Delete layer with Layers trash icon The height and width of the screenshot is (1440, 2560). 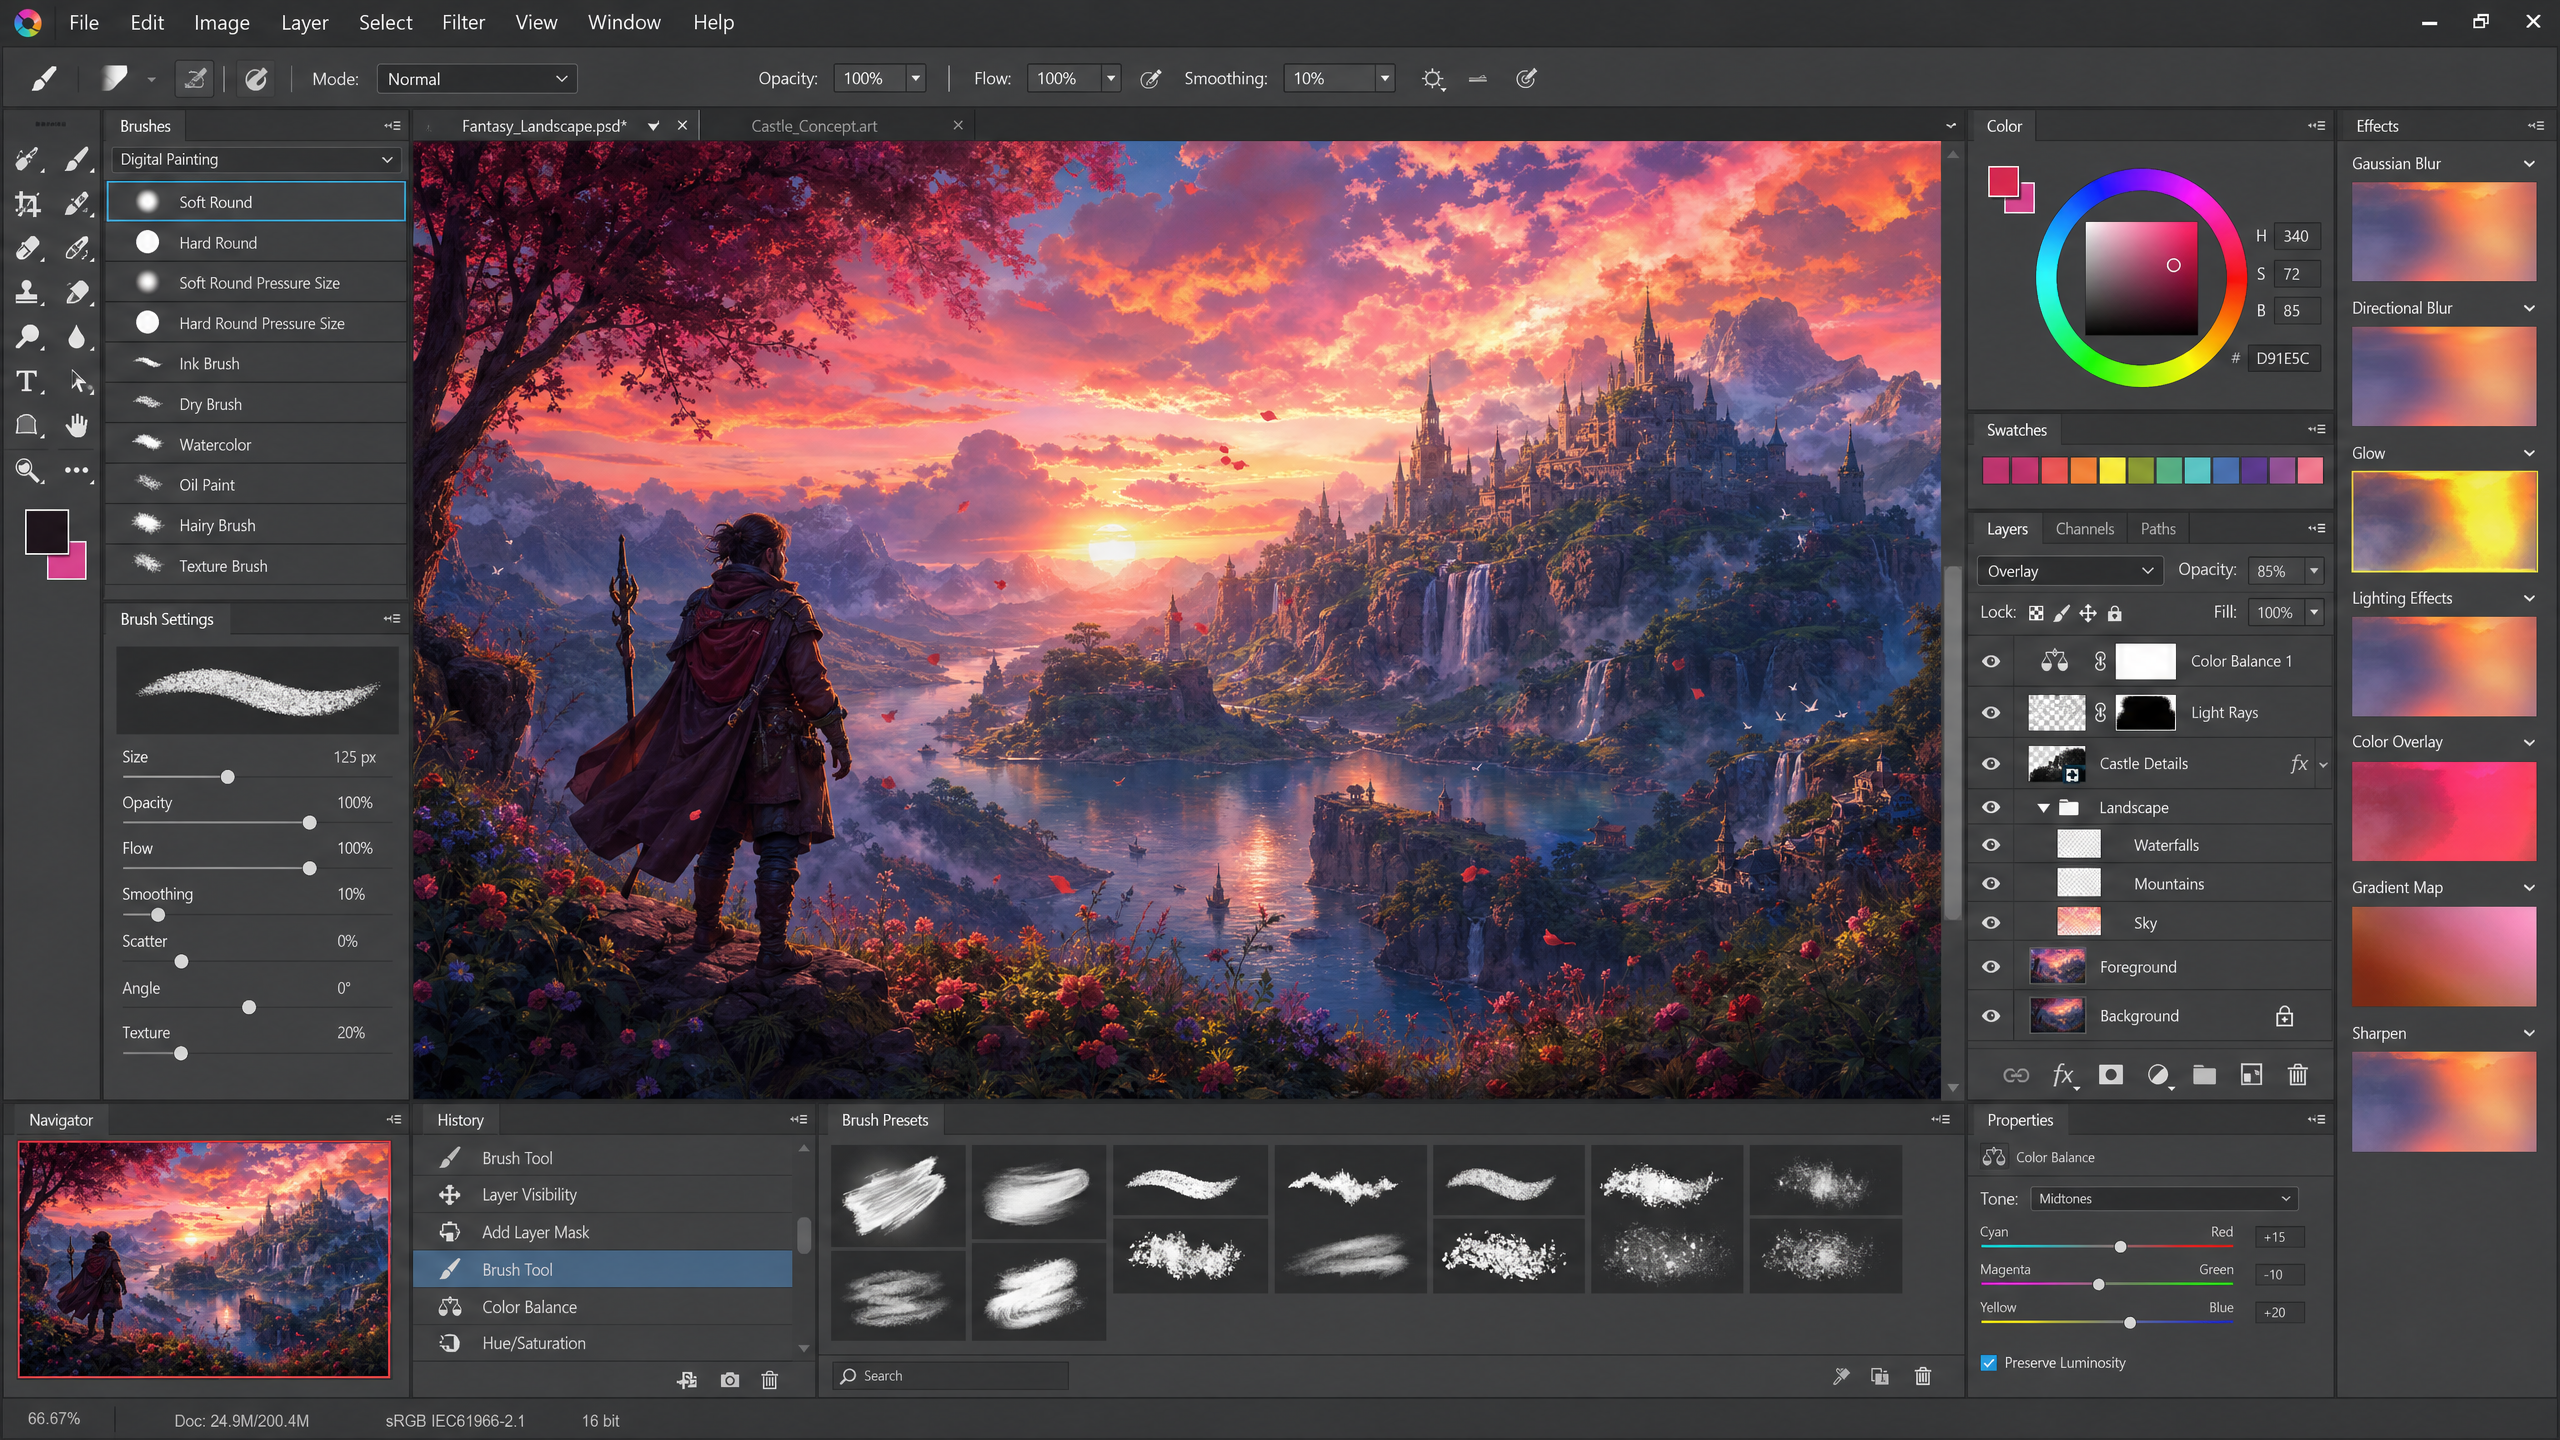(2297, 1075)
